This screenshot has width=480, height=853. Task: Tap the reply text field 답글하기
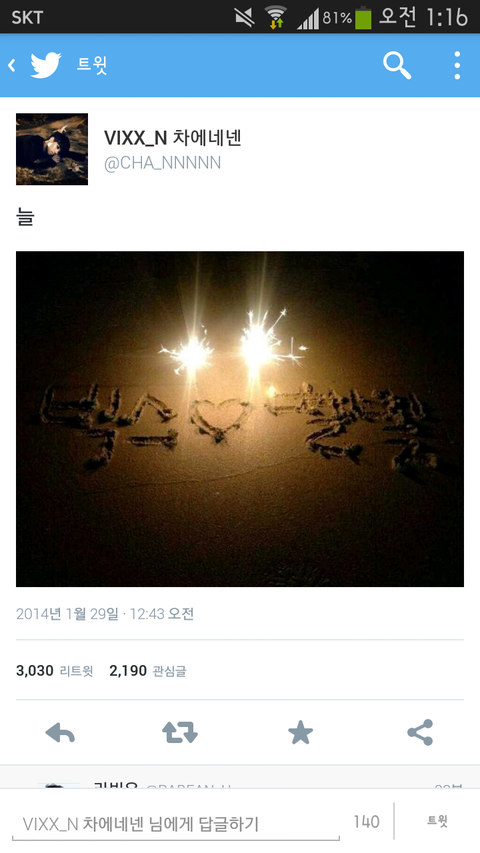click(x=176, y=824)
